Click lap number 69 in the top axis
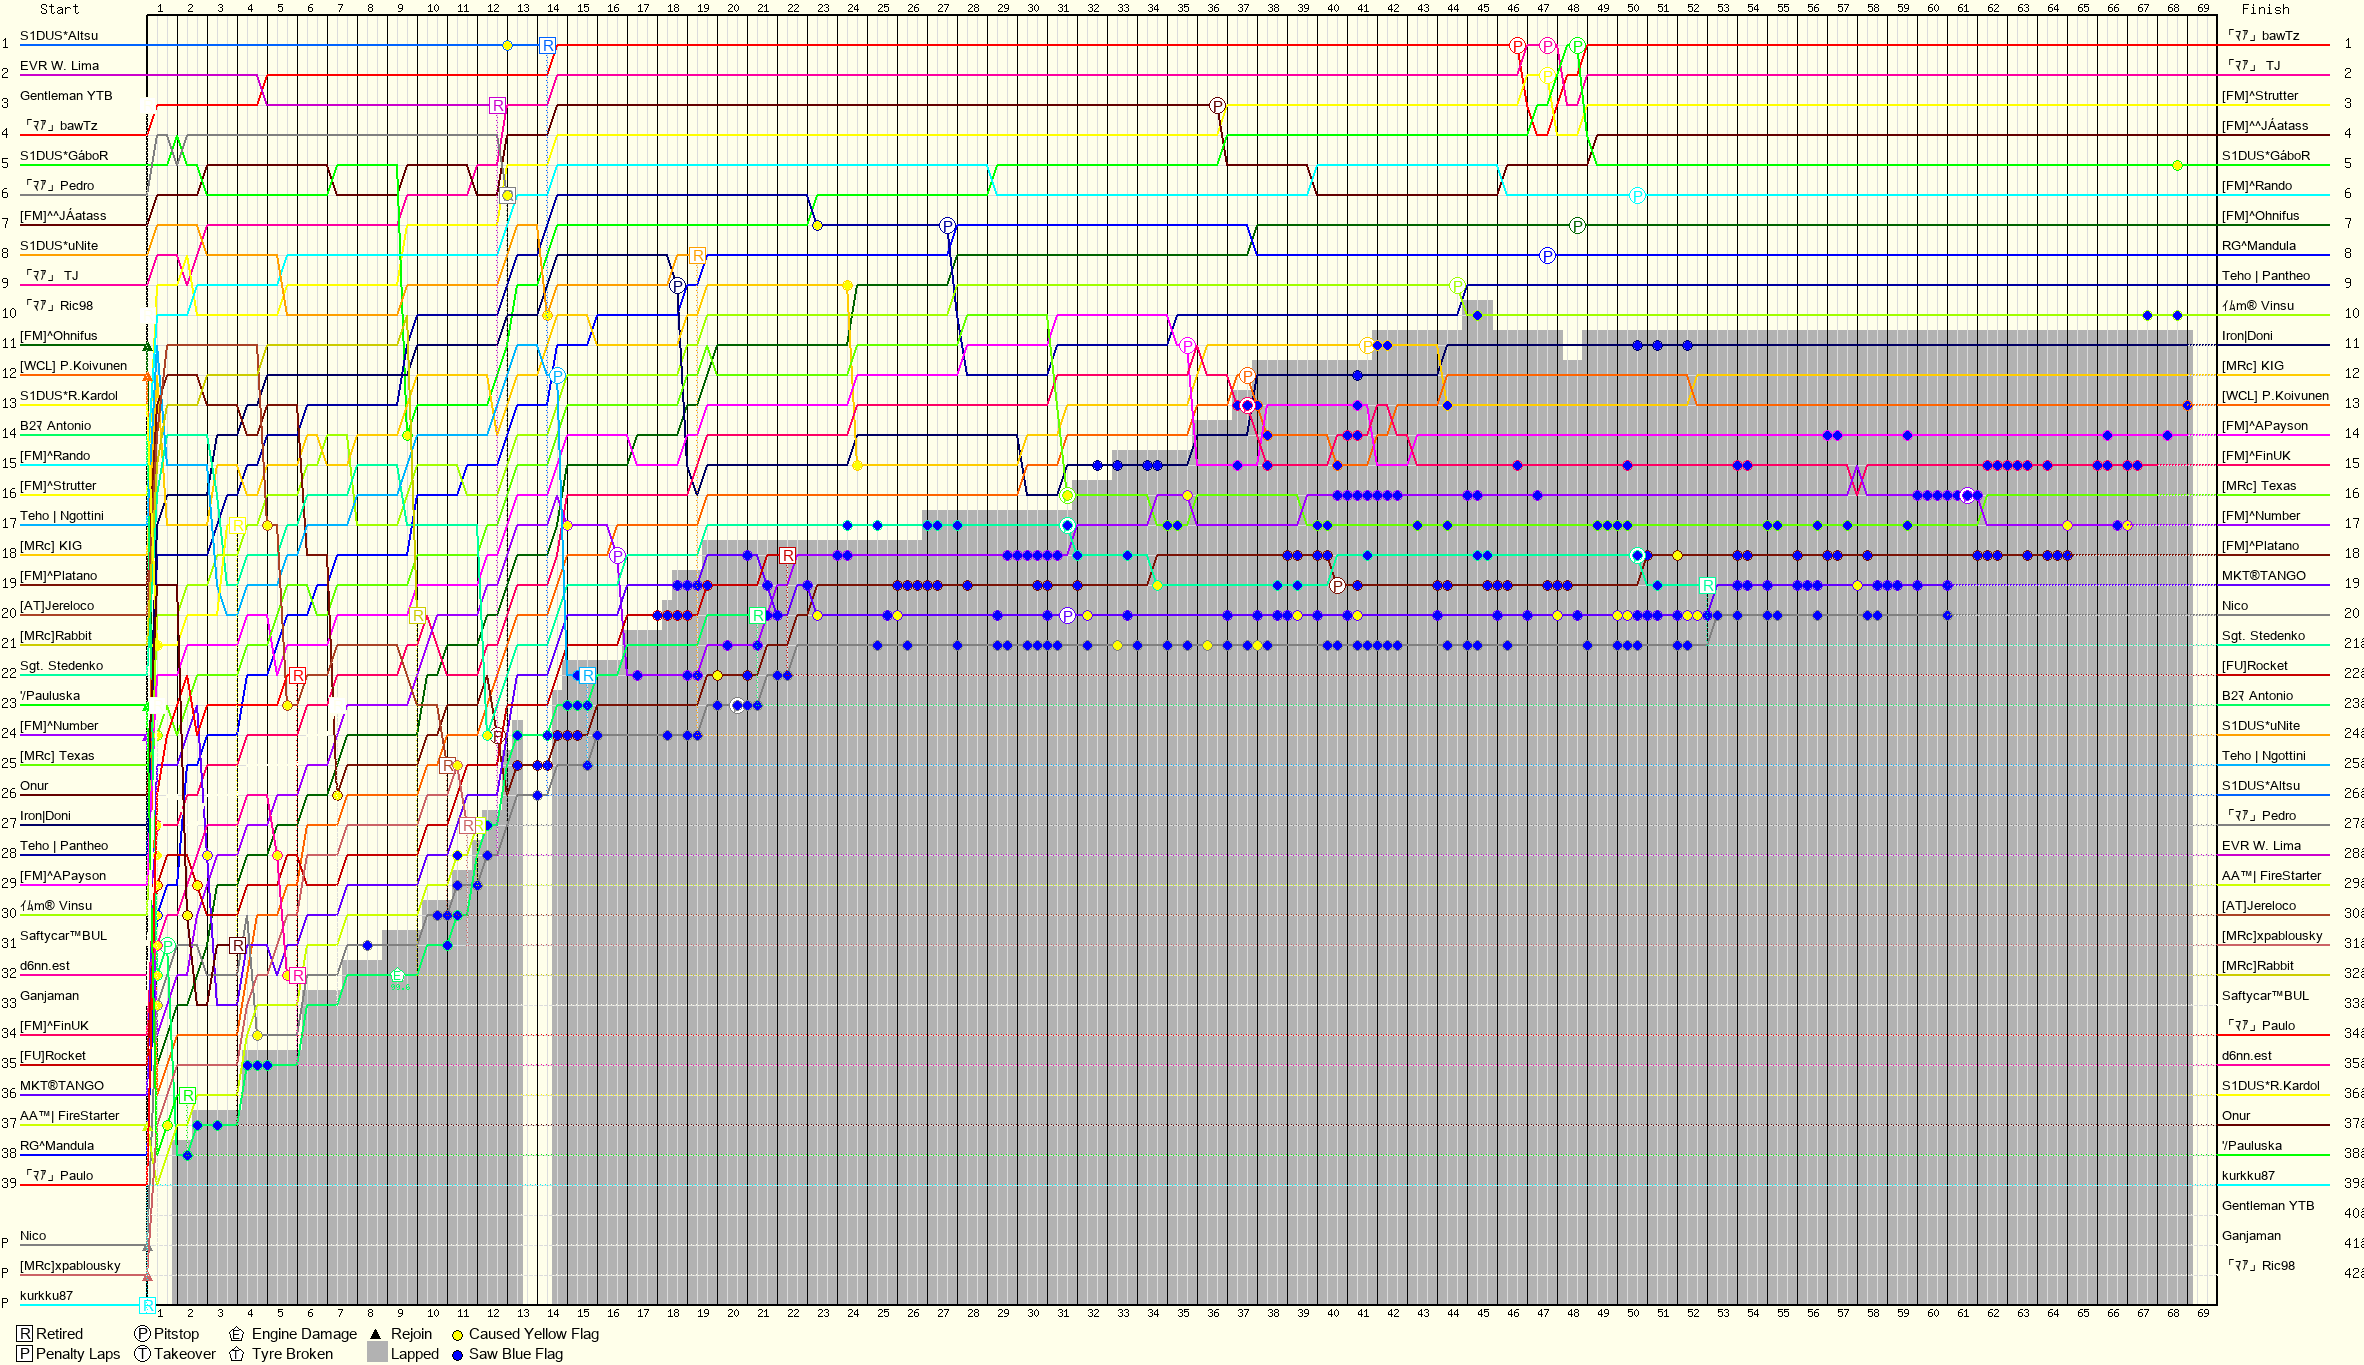The width and height of the screenshot is (2364, 1365). [x=2203, y=8]
